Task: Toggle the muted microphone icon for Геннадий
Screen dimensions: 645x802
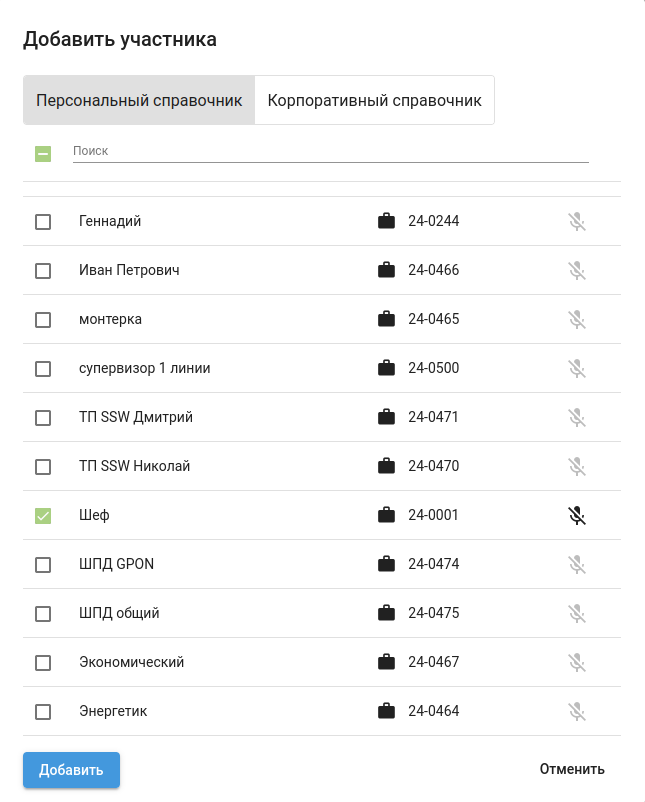Action: [576, 221]
